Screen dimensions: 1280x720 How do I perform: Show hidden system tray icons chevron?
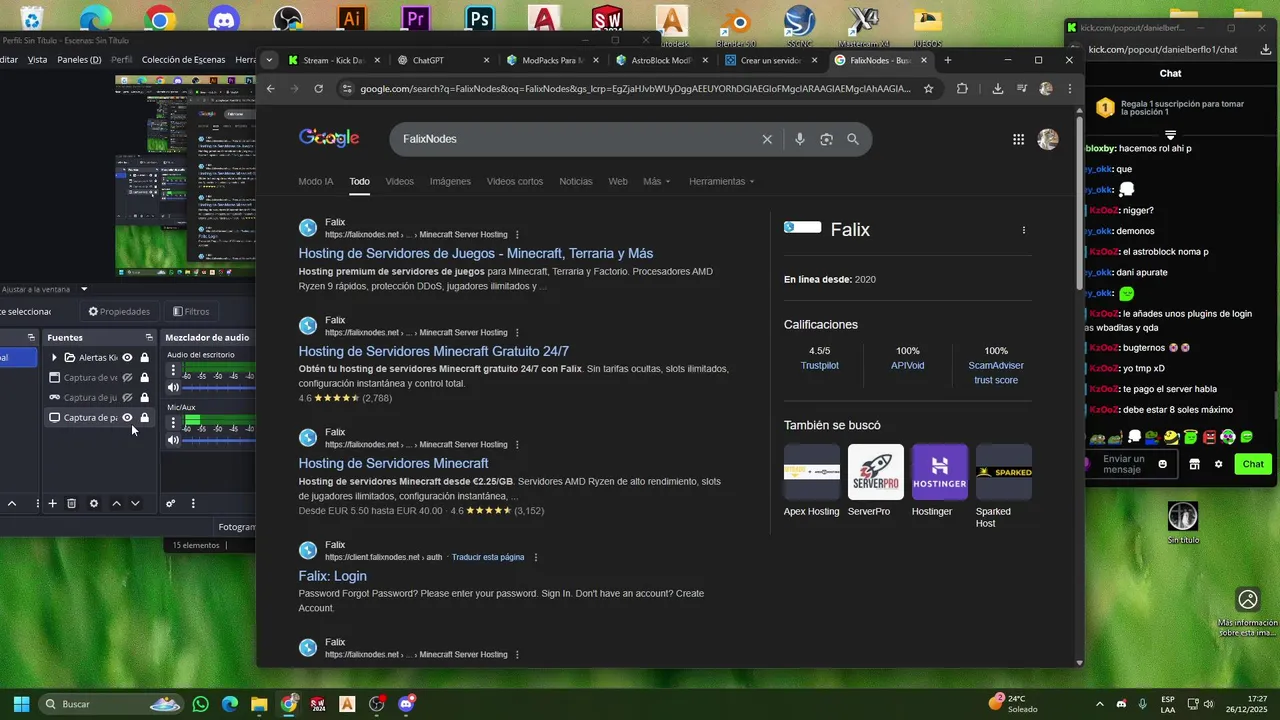1100,704
